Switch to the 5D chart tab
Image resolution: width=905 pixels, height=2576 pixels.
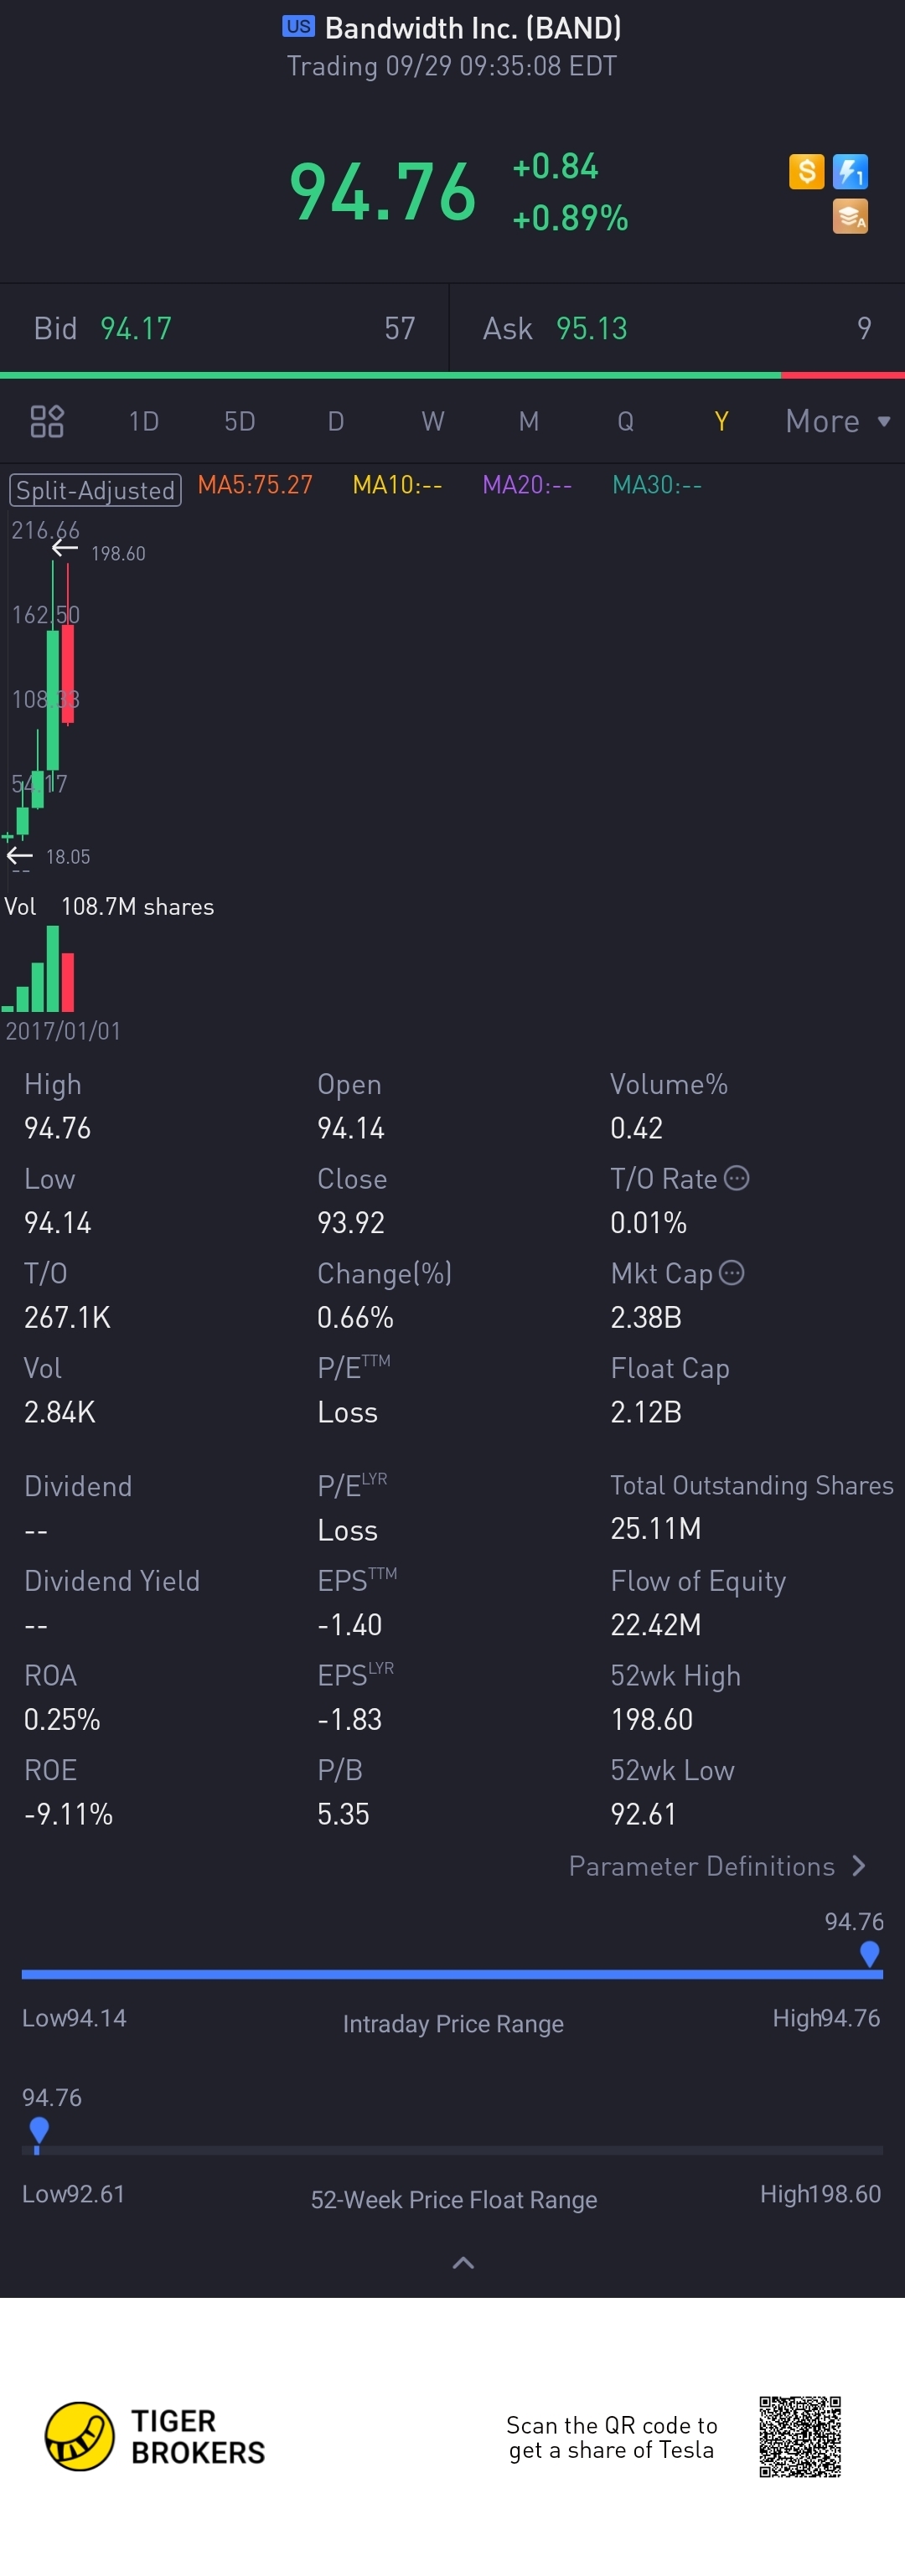click(x=240, y=421)
